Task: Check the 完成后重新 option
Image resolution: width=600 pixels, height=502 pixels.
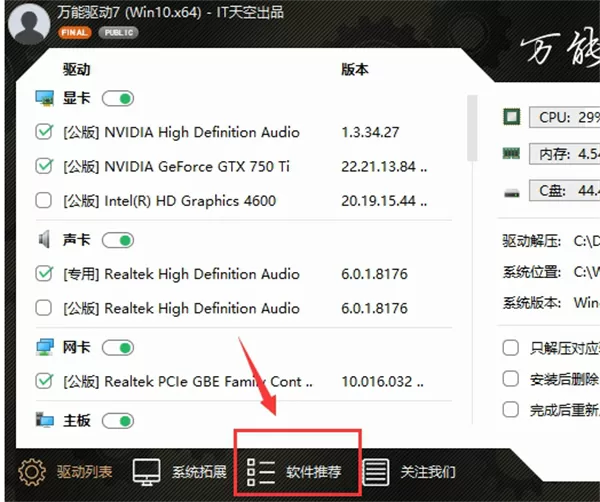Action: coord(511,409)
